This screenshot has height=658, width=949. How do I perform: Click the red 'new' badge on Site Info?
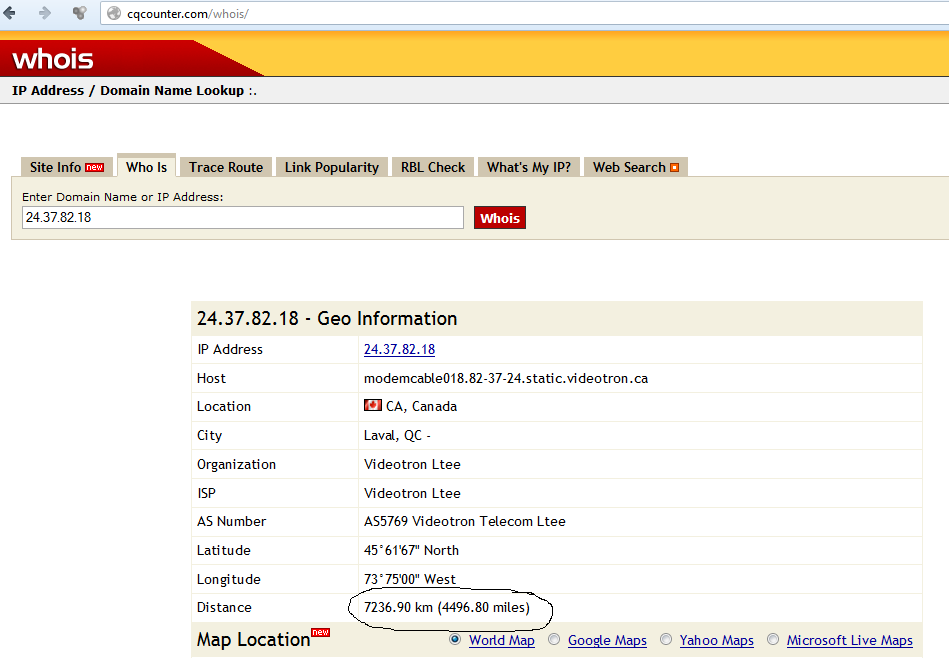coord(94,168)
